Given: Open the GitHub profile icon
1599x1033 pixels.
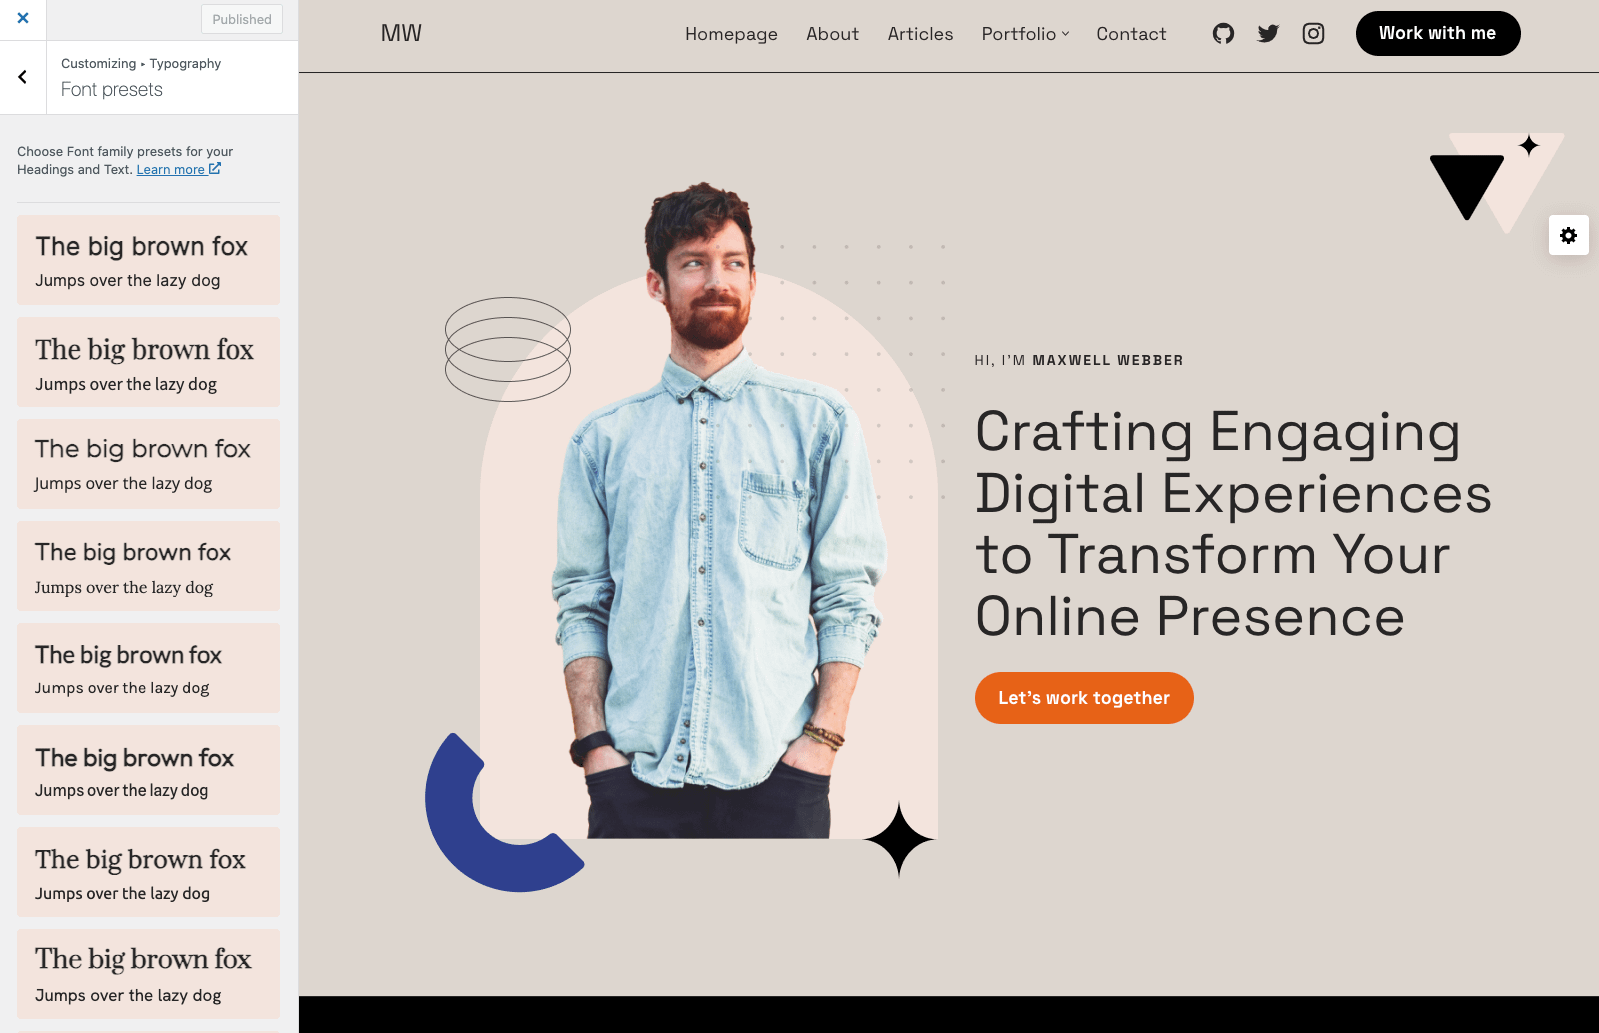Looking at the screenshot, I should point(1223,34).
